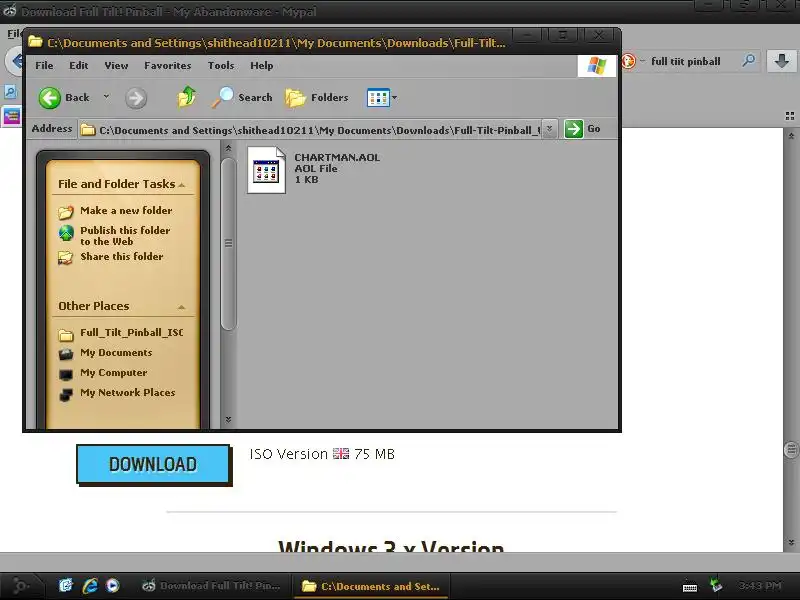The image size is (800, 600).
Task: Open the Search pane in Explorer
Action: pyautogui.click(x=242, y=97)
